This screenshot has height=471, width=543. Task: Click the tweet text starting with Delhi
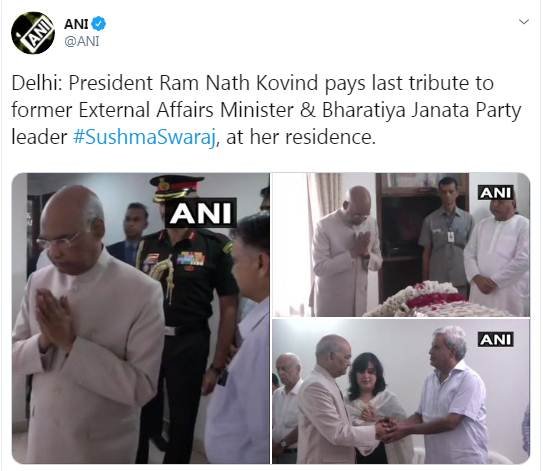267,110
